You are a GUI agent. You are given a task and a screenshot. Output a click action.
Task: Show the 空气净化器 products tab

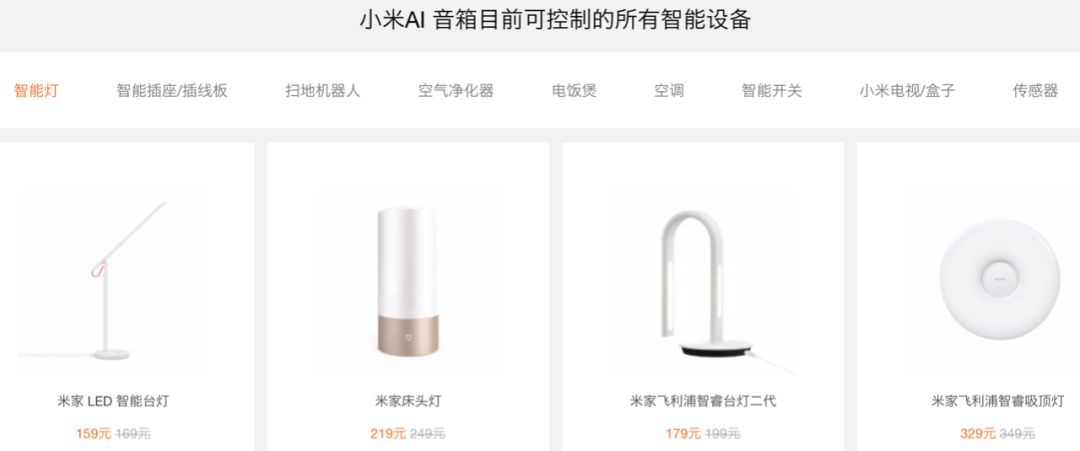click(456, 91)
